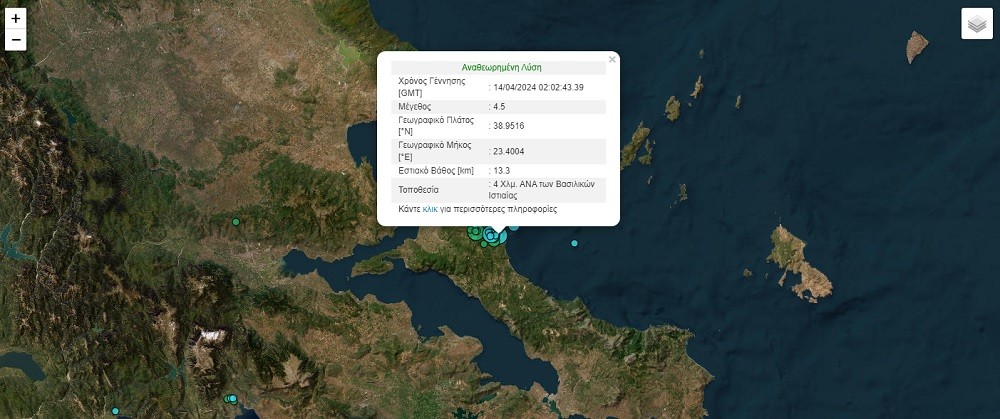Click the marker cluster near the bottom edge

[x=232, y=399]
